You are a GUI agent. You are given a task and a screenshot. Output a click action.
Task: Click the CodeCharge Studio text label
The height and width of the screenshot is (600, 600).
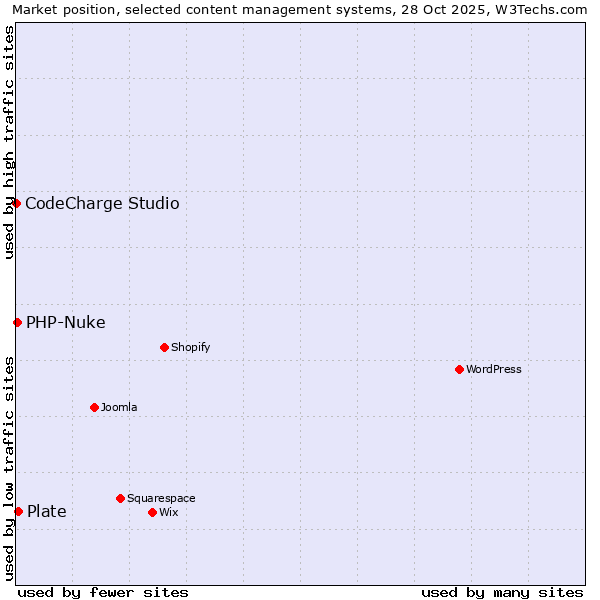click(x=102, y=204)
